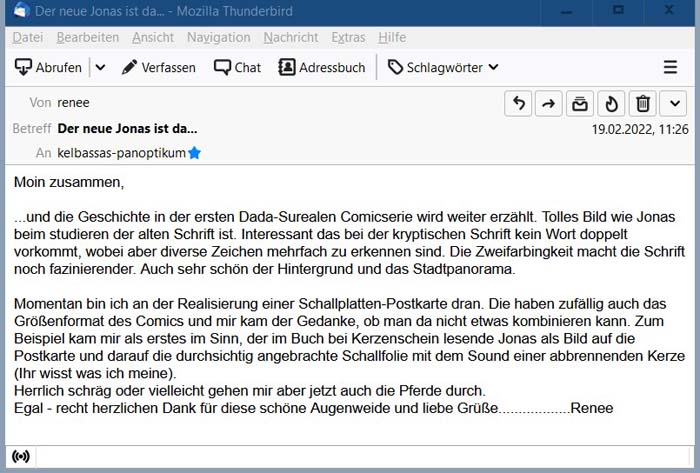Click the sender name renee

coord(73,102)
